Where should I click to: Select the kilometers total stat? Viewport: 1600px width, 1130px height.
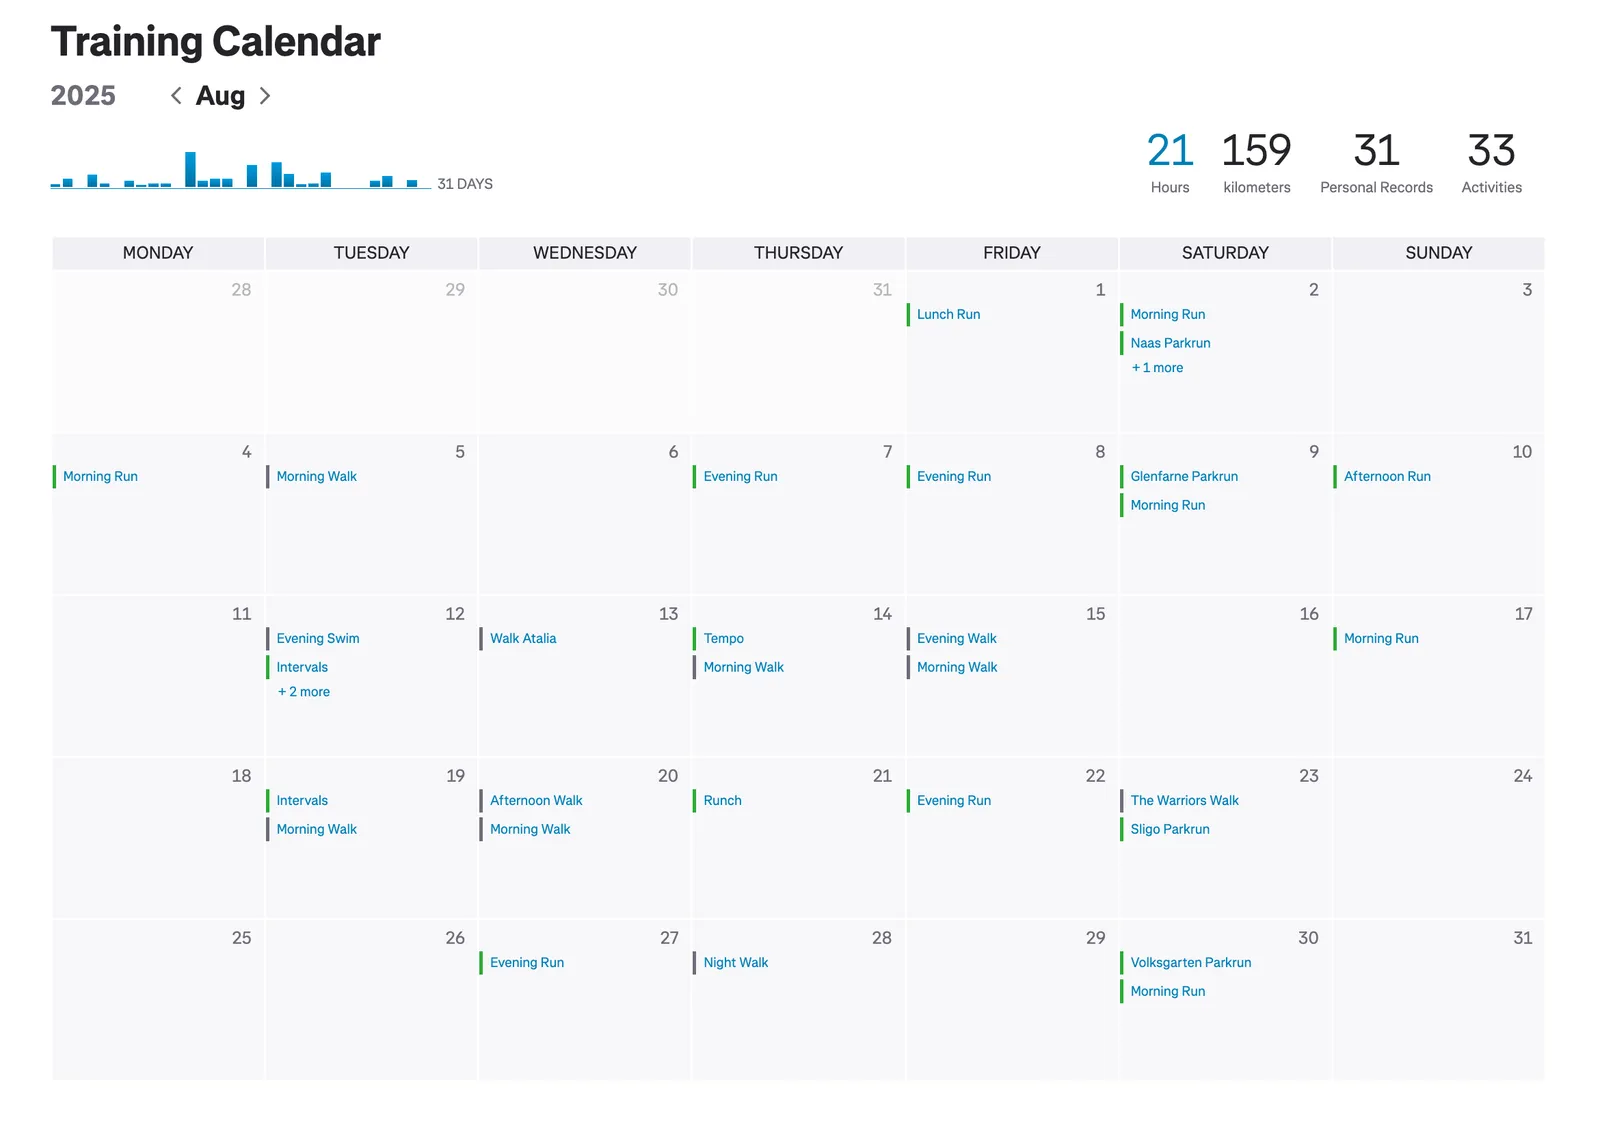tap(1257, 162)
